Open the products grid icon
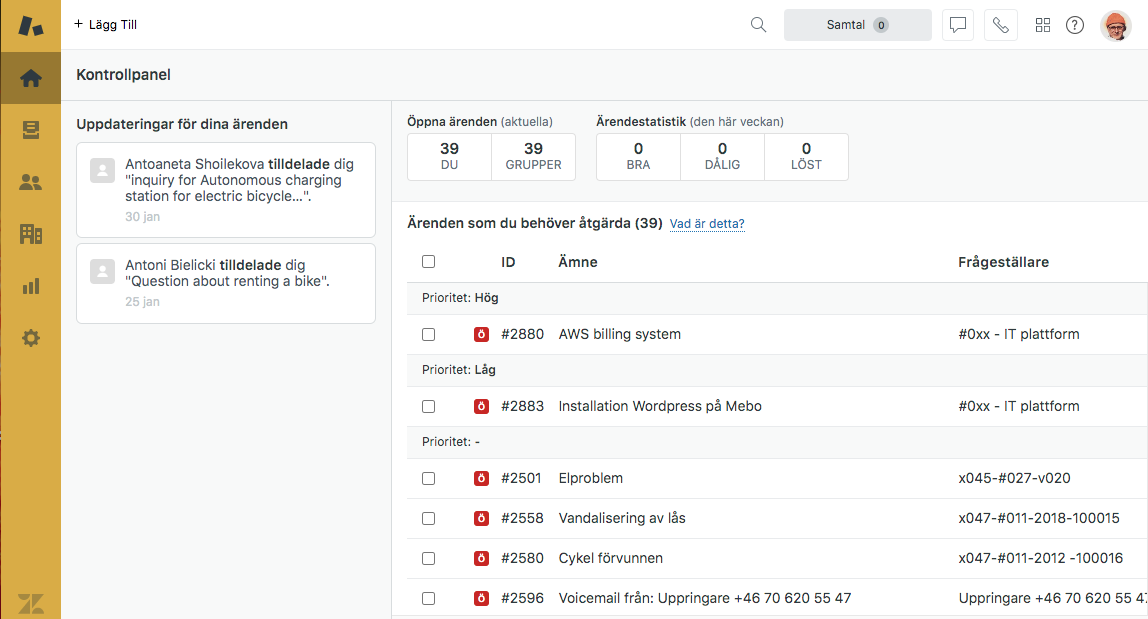1148x619 pixels. 1043,25
